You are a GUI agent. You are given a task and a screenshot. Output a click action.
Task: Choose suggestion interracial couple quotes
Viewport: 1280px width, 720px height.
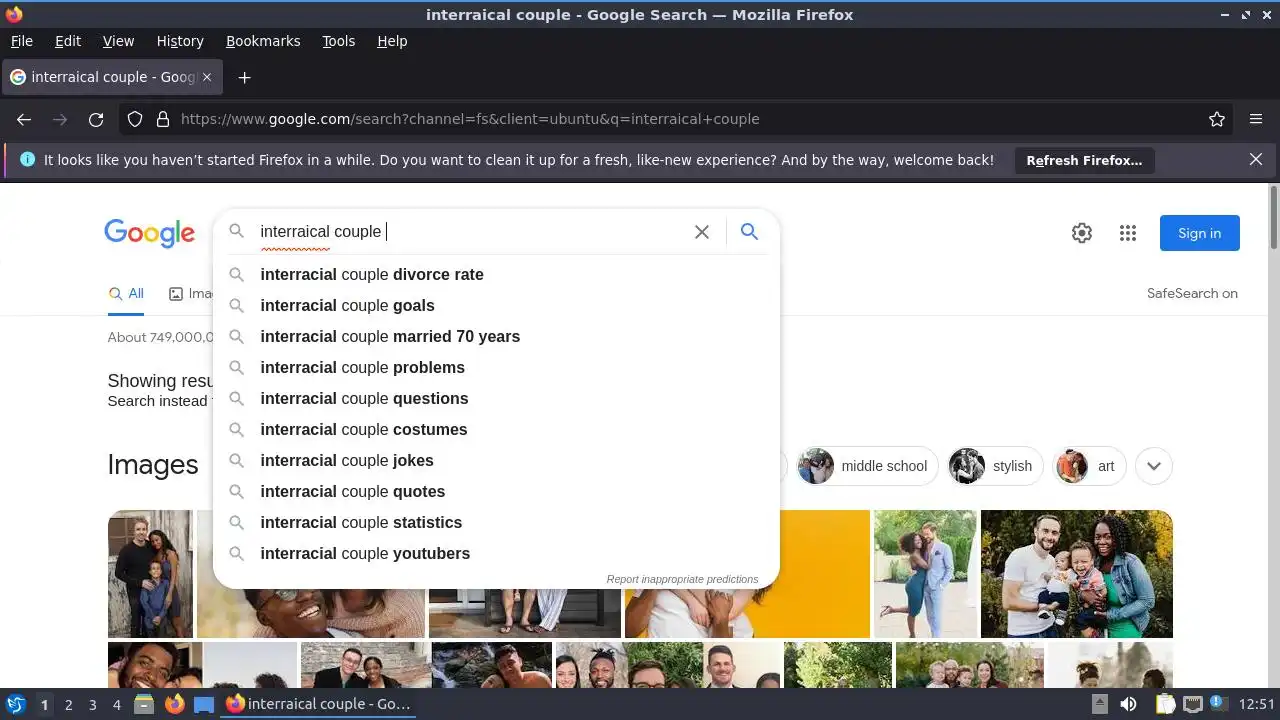496,491
